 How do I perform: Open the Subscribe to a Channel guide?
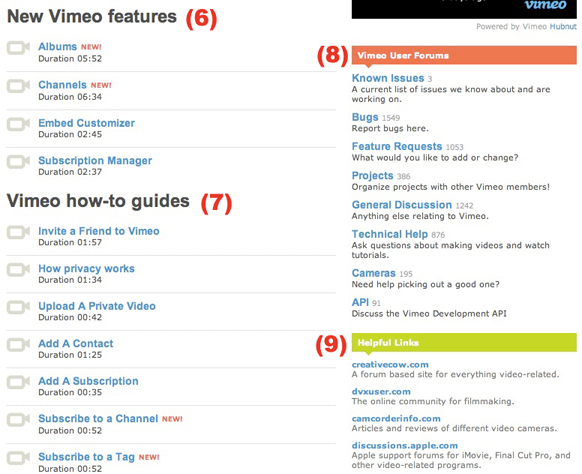click(98, 418)
